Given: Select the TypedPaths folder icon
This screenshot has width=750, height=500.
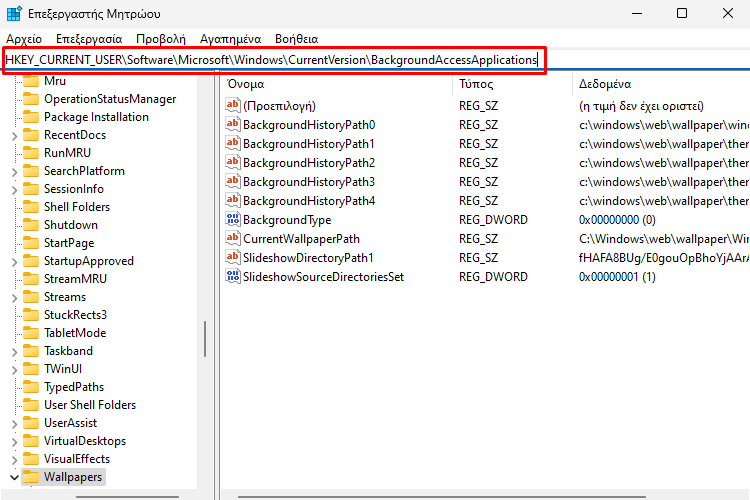Looking at the screenshot, I should (31, 387).
